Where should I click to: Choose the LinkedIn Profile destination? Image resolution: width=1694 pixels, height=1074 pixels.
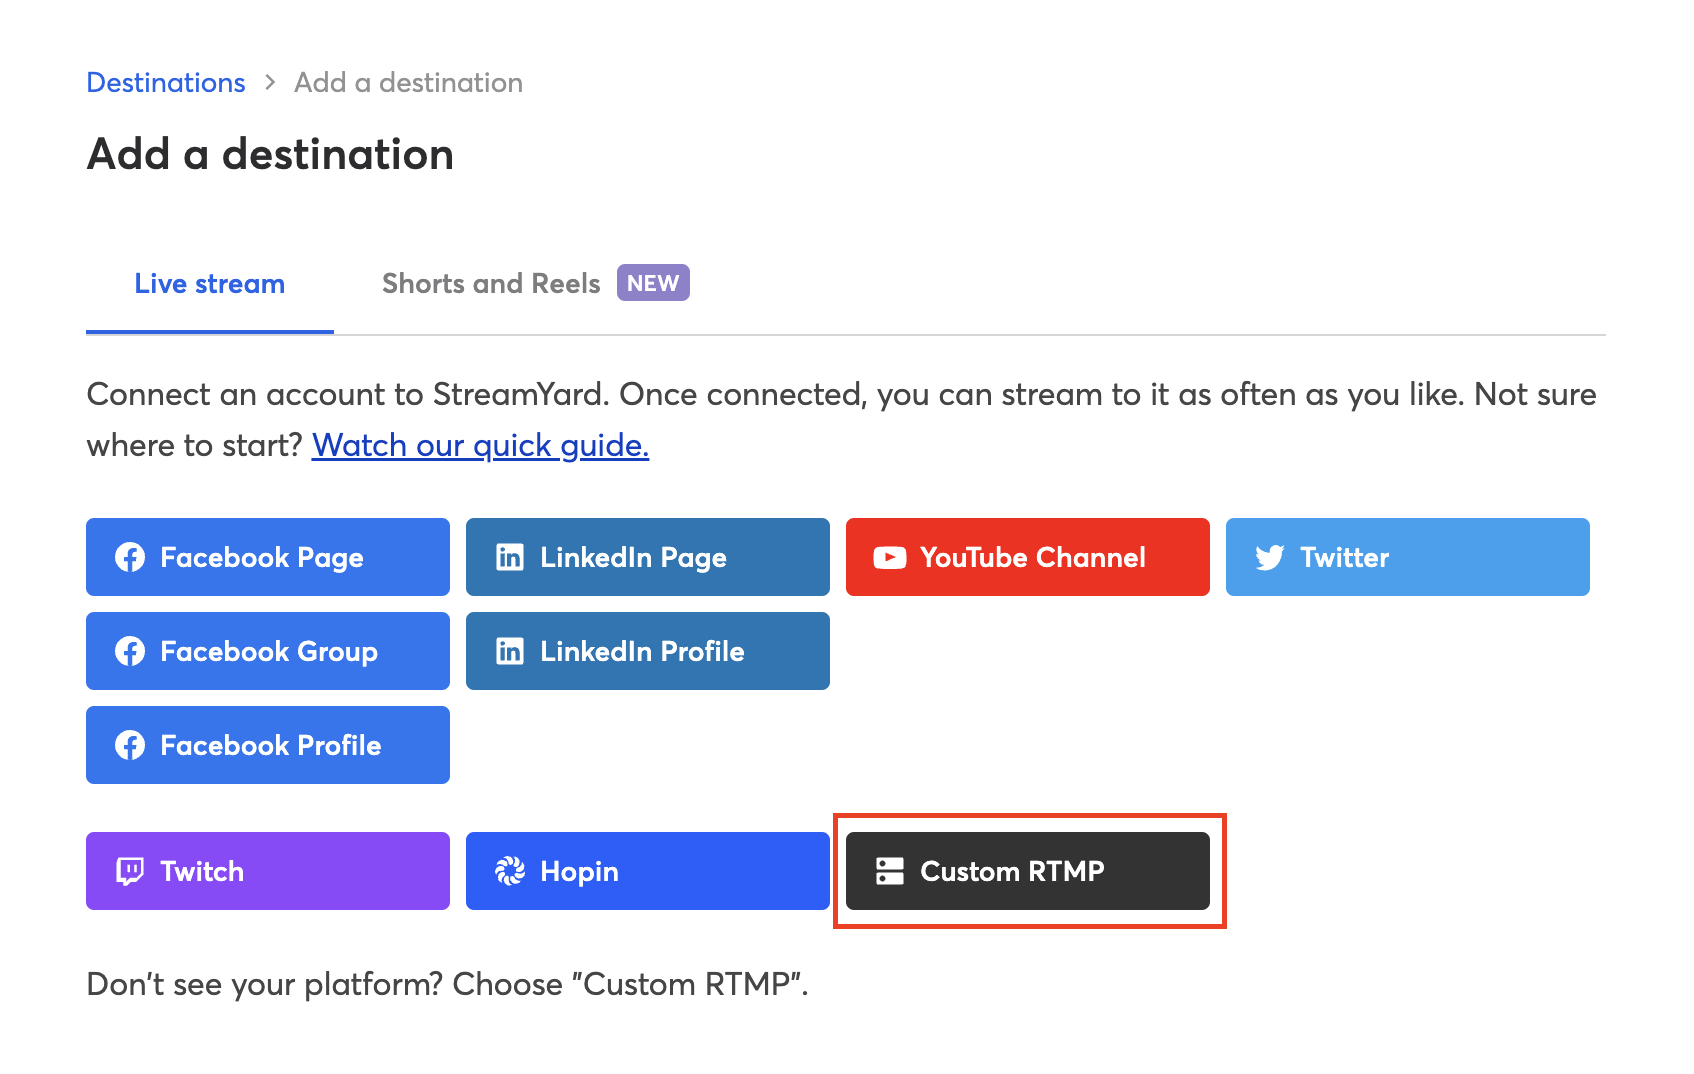pyautogui.click(x=648, y=651)
